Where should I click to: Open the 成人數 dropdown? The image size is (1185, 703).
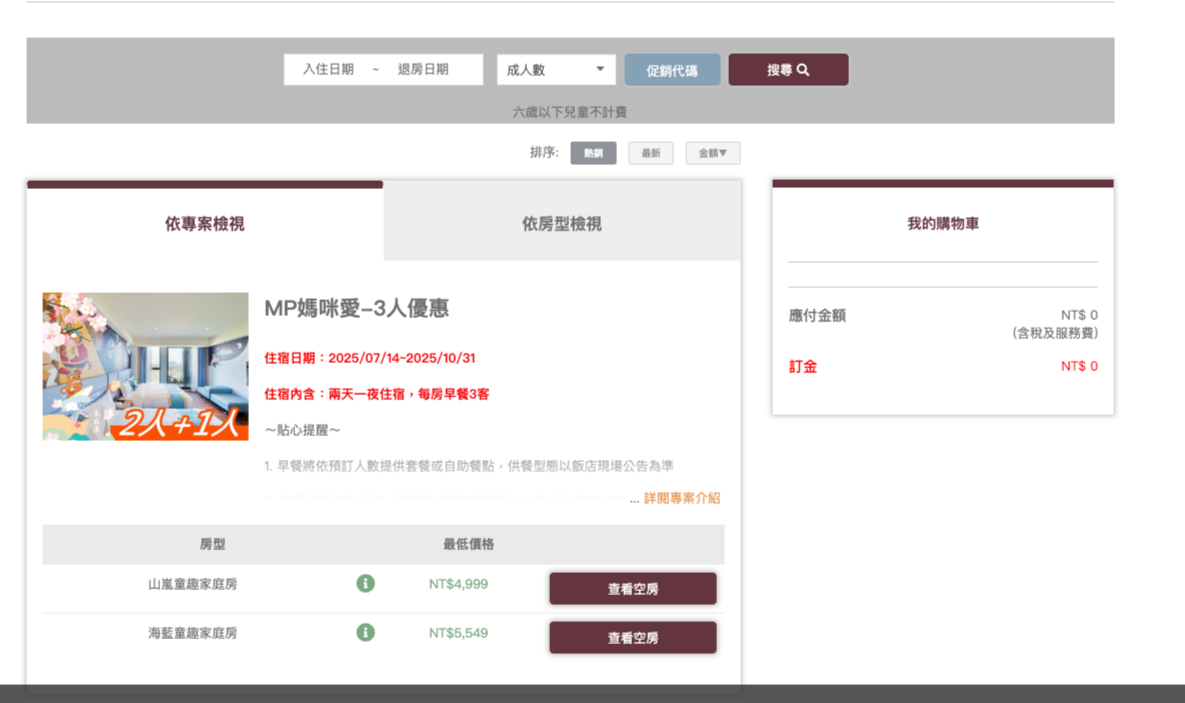(x=556, y=70)
